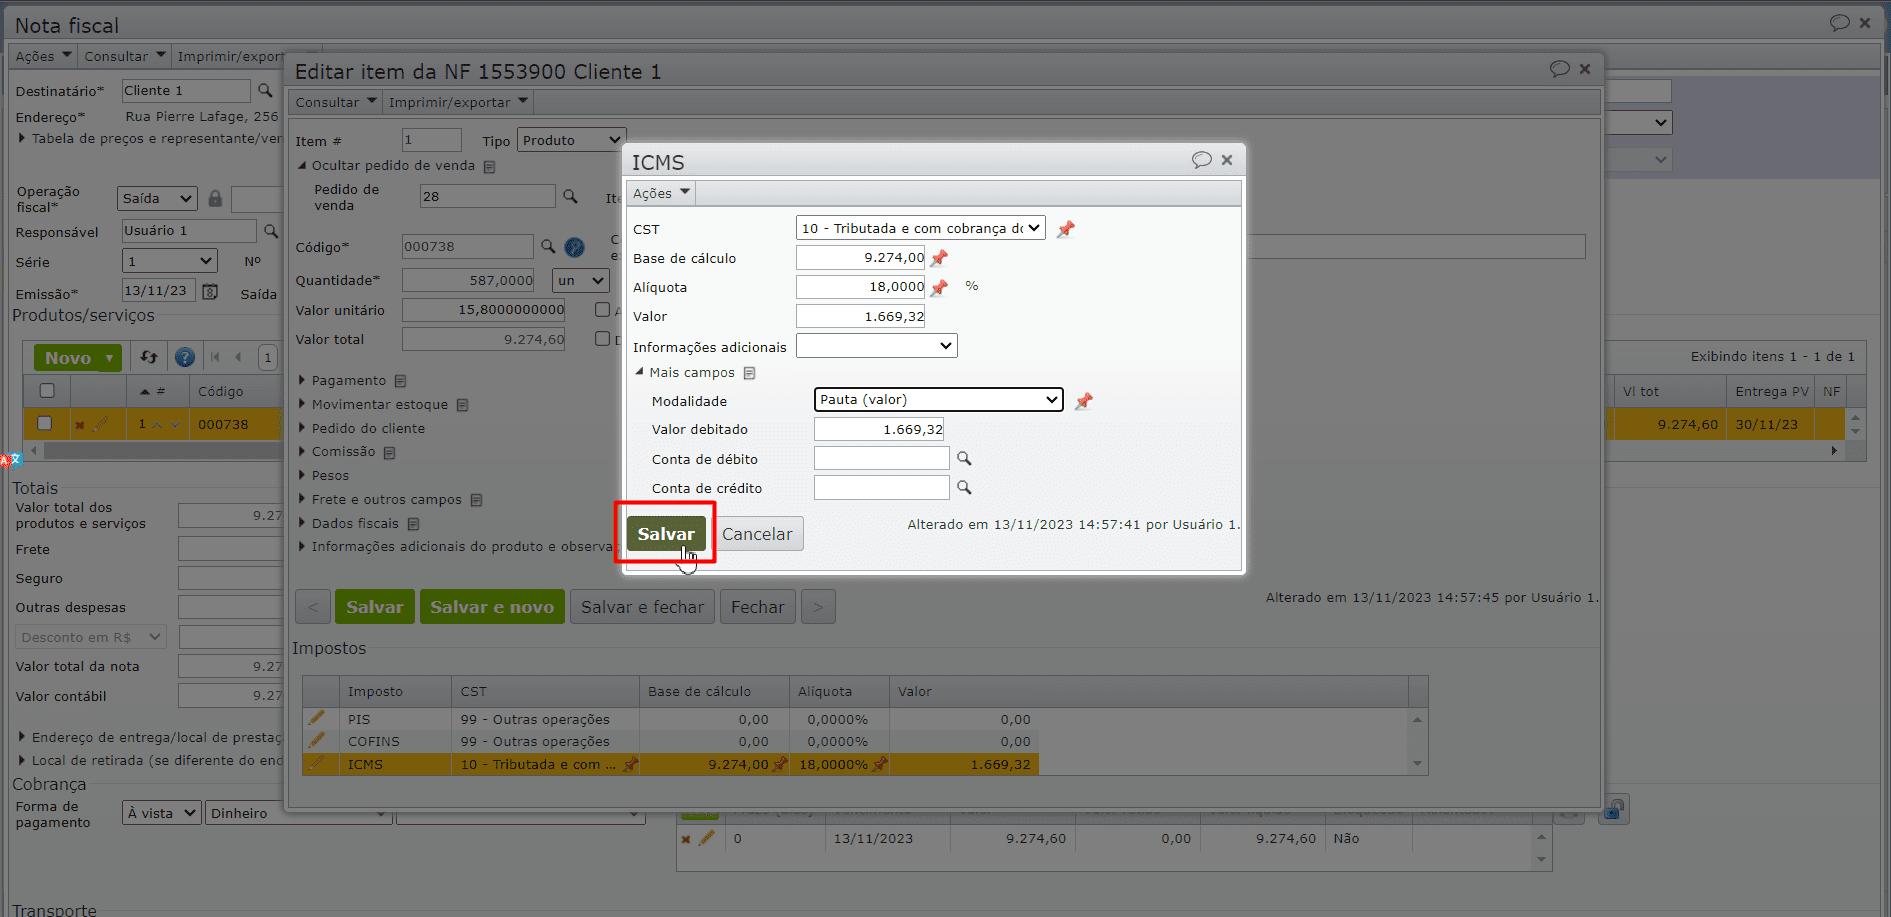
Task: Edit the COFINS tax row with pencil icon
Action: pos(317,740)
